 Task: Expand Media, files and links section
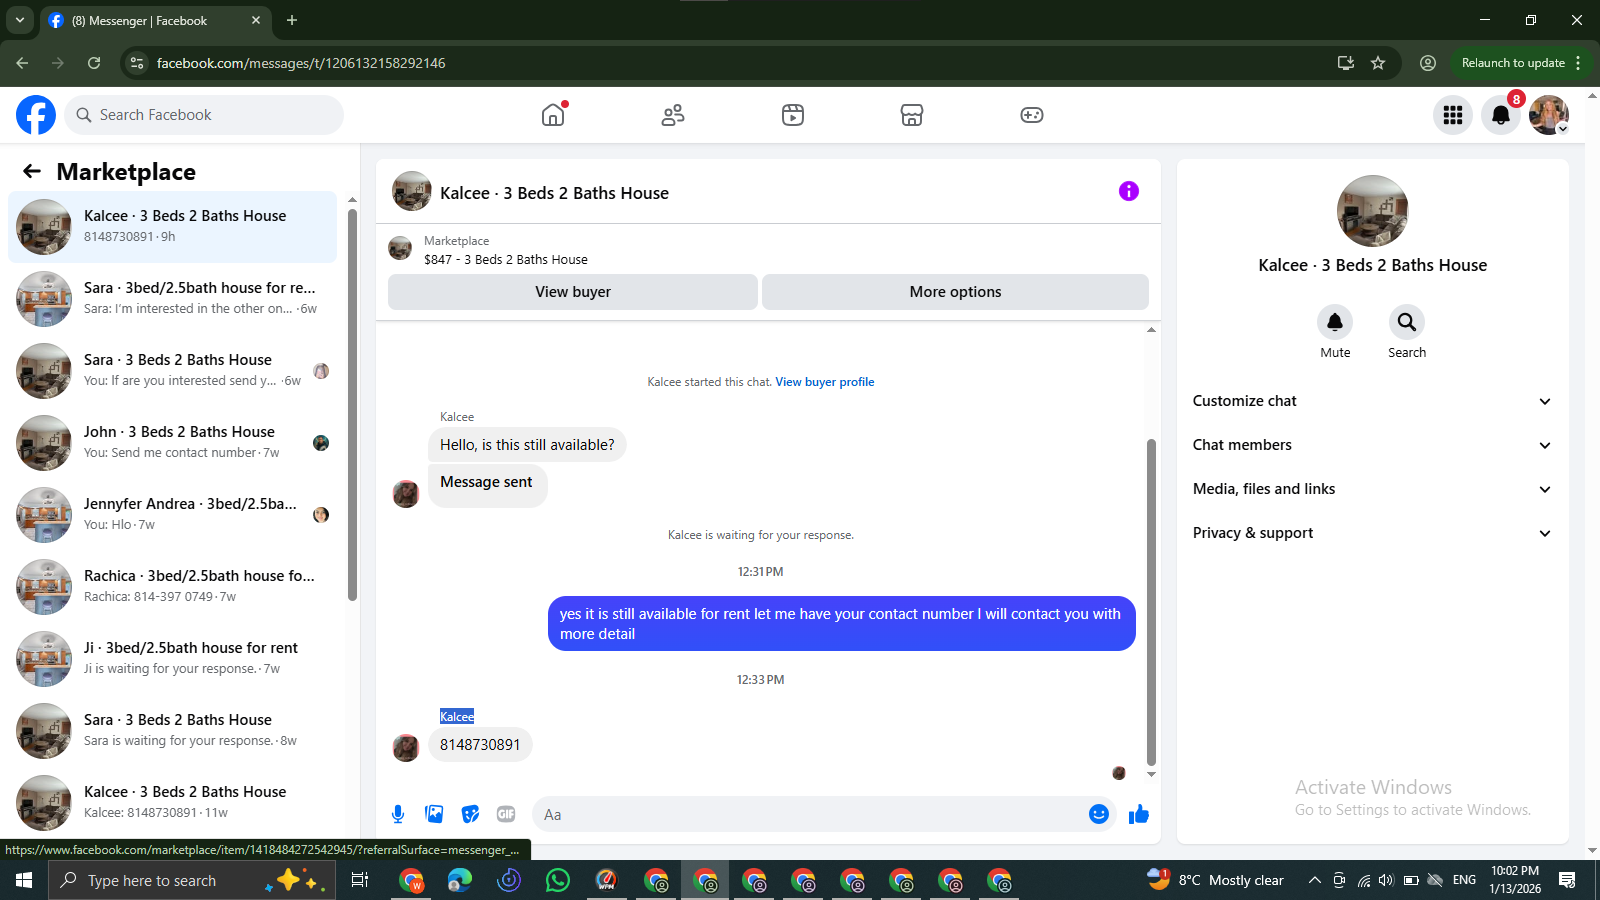click(x=1372, y=489)
